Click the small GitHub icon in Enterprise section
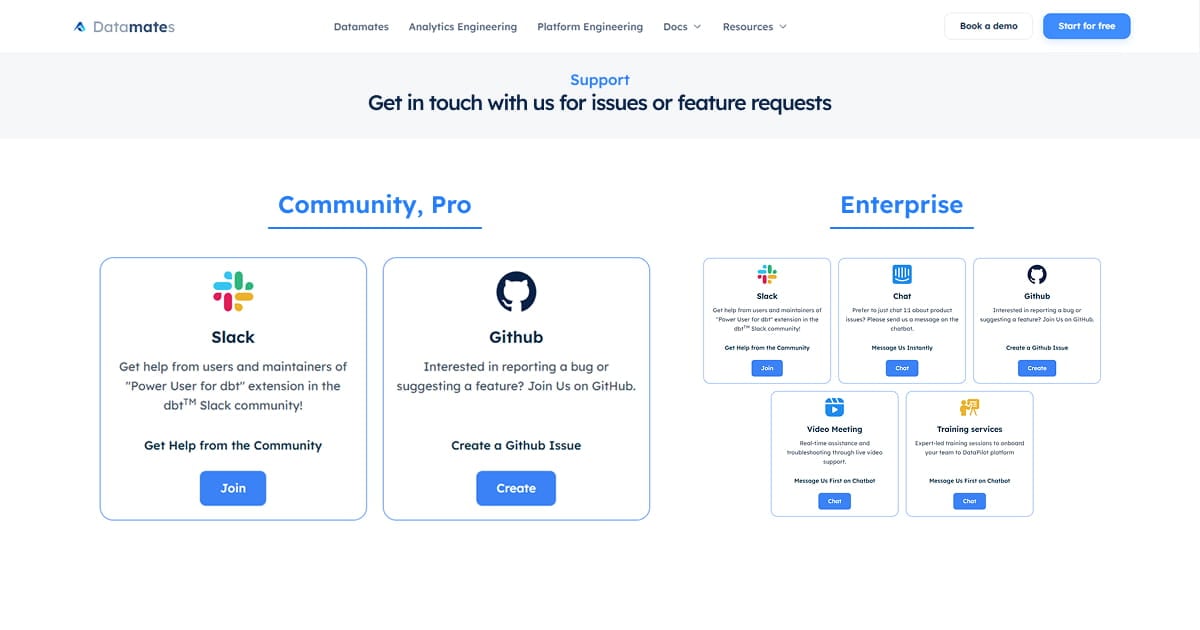Viewport: 1200px width, 630px height. pos(1037,275)
